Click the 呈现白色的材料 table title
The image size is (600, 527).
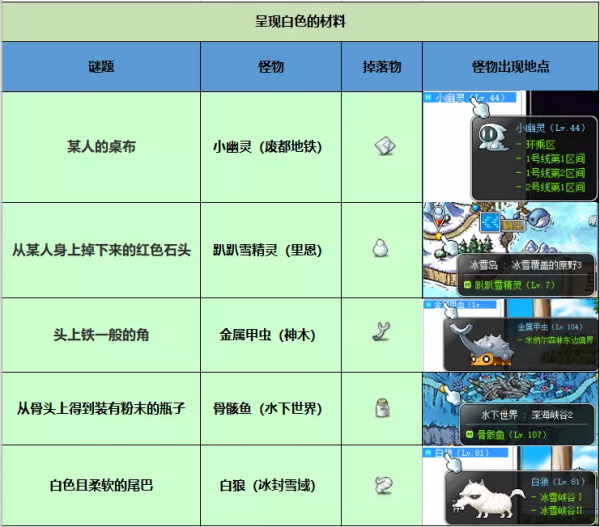[300, 21]
